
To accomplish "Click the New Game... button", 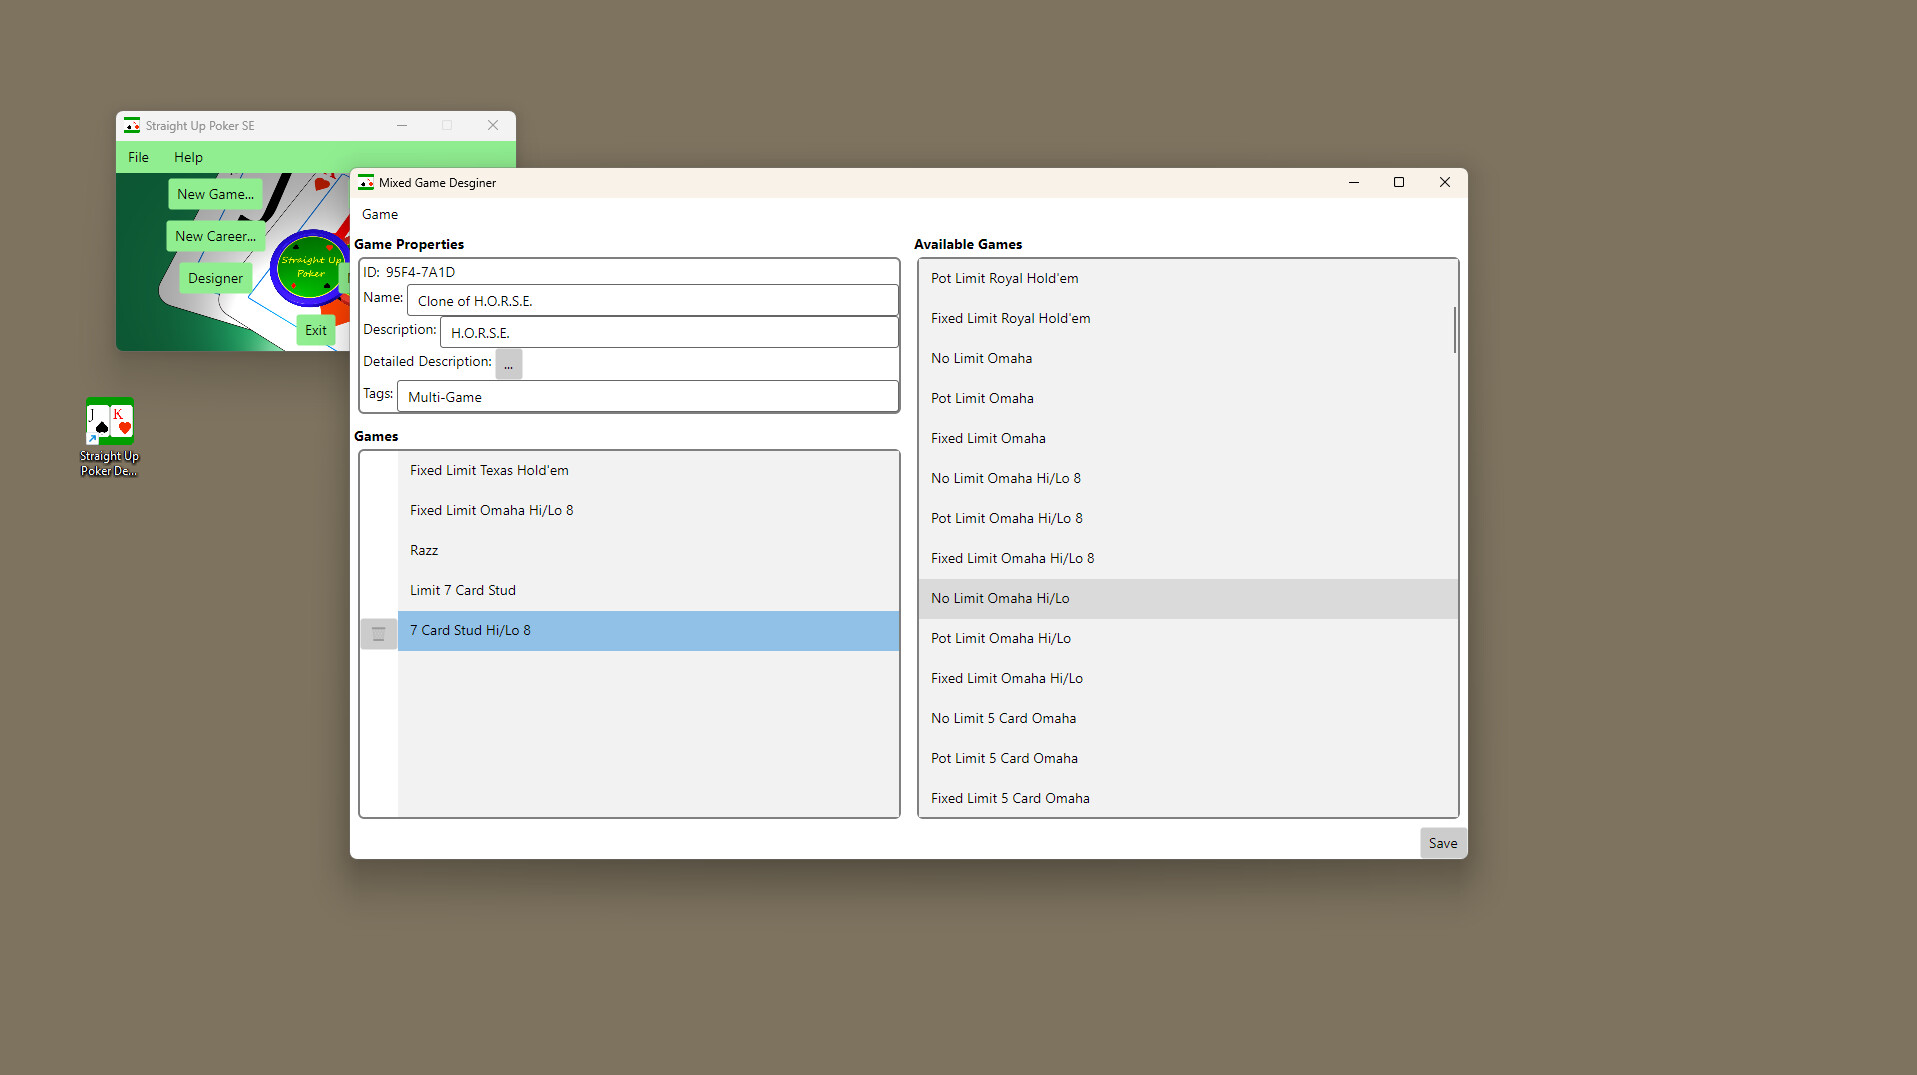I will tap(215, 194).
